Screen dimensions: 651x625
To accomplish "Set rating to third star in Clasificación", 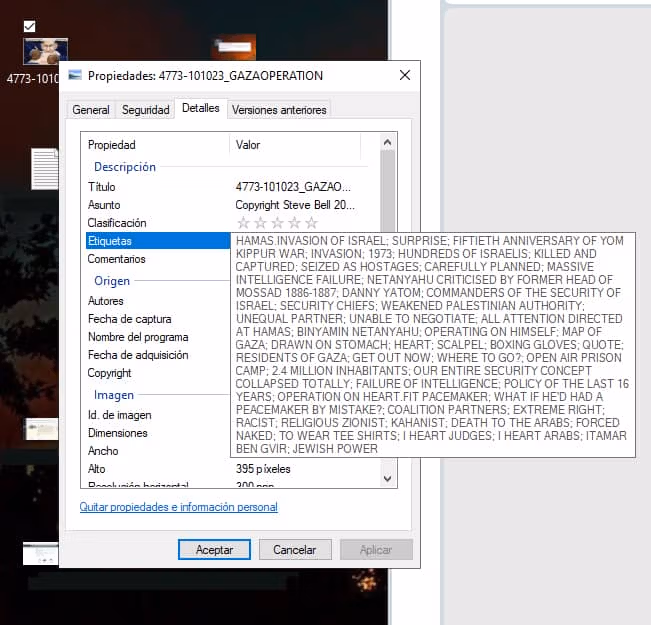I will [277, 223].
